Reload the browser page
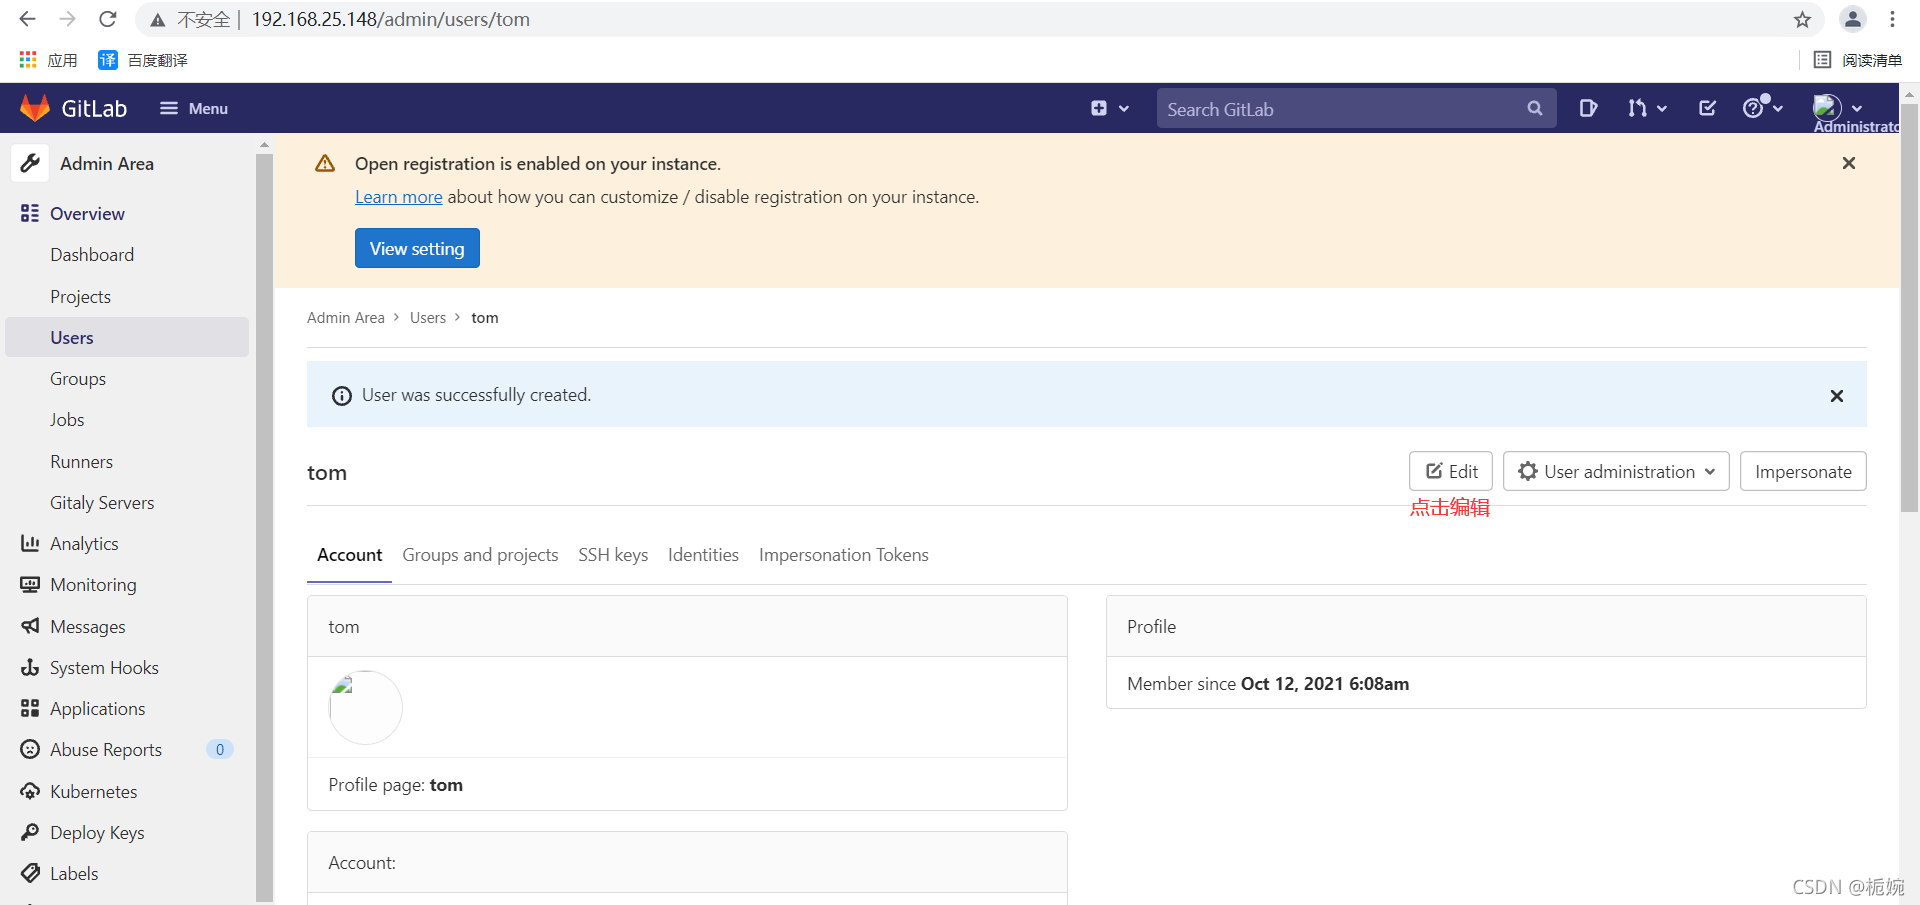1920x905 pixels. (x=108, y=19)
